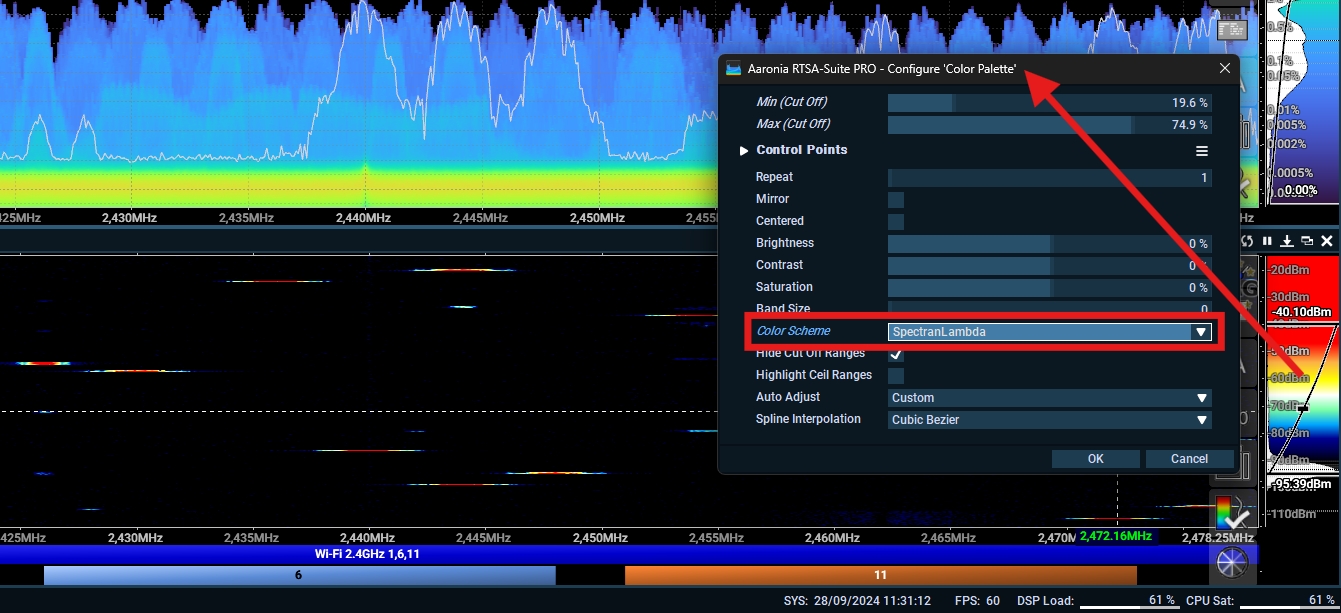This screenshot has width=1341, height=613.
Task: Click the color palette icon with checkmark
Action: click(x=1231, y=512)
